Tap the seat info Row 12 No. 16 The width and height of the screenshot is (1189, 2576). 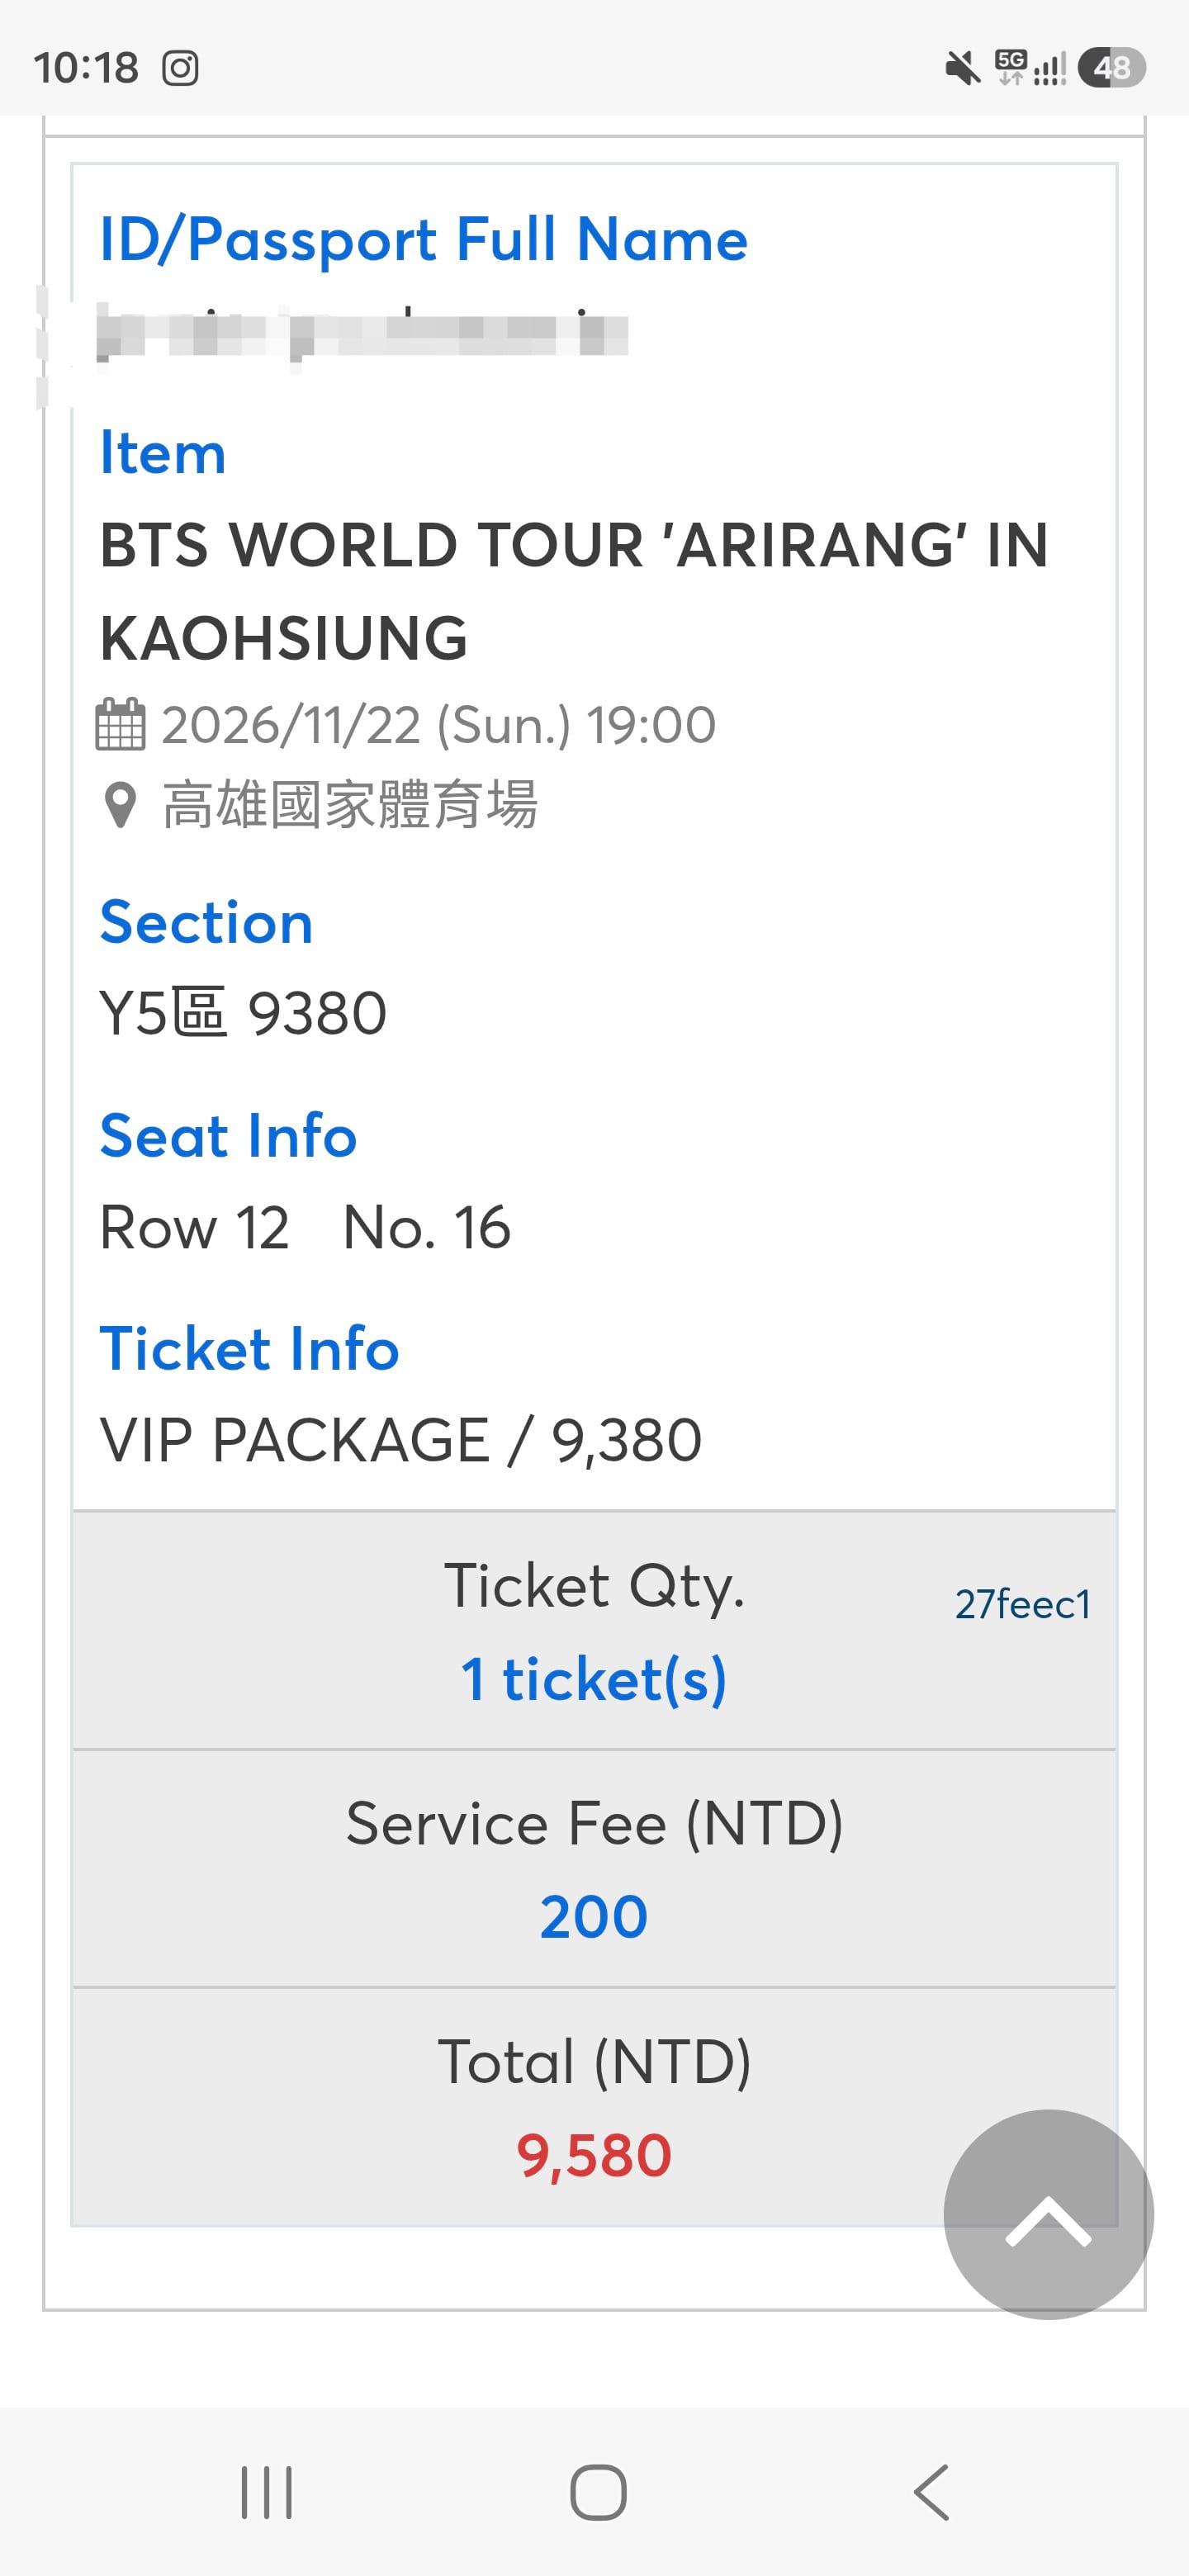(x=305, y=1227)
